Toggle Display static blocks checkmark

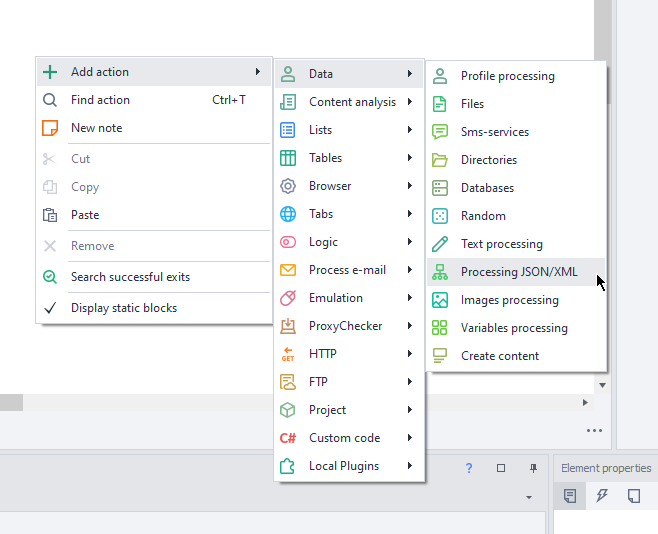click(x=50, y=308)
